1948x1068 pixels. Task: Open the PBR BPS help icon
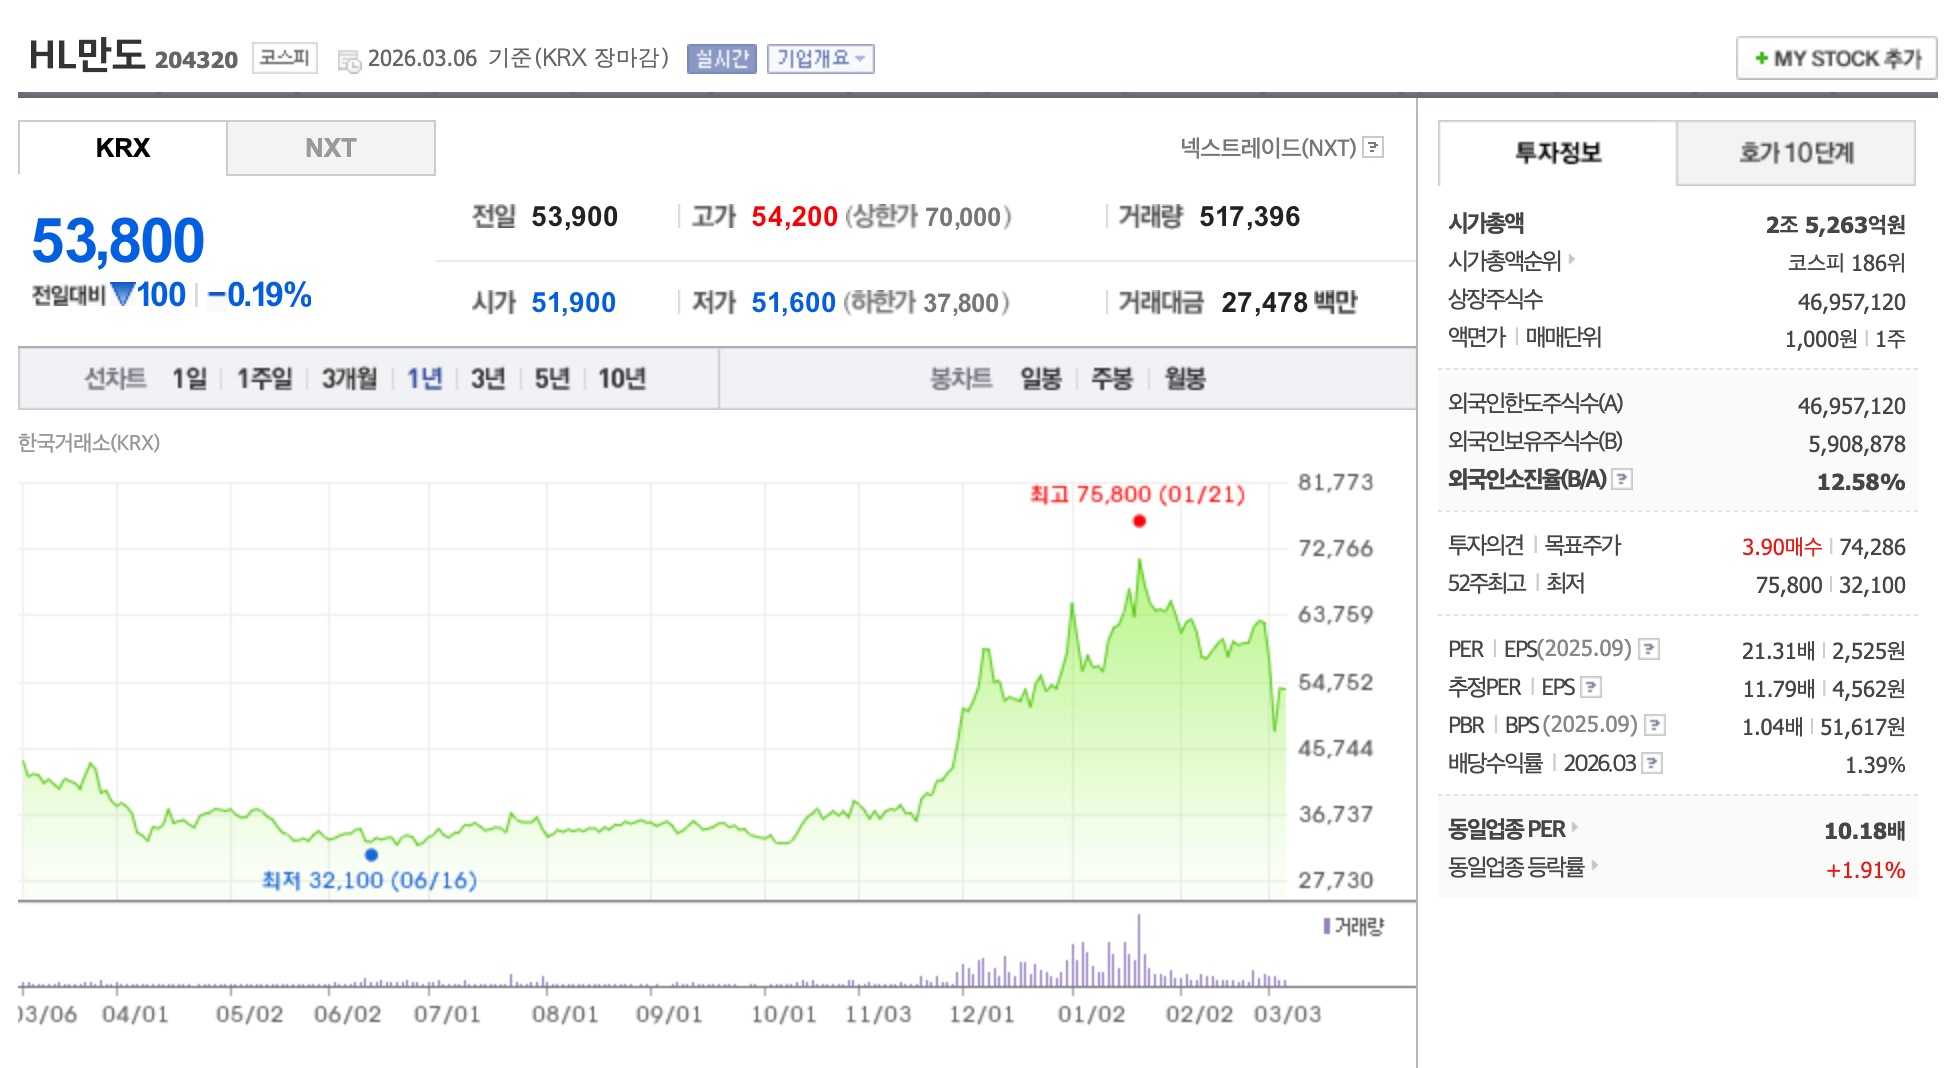tap(1655, 725)
